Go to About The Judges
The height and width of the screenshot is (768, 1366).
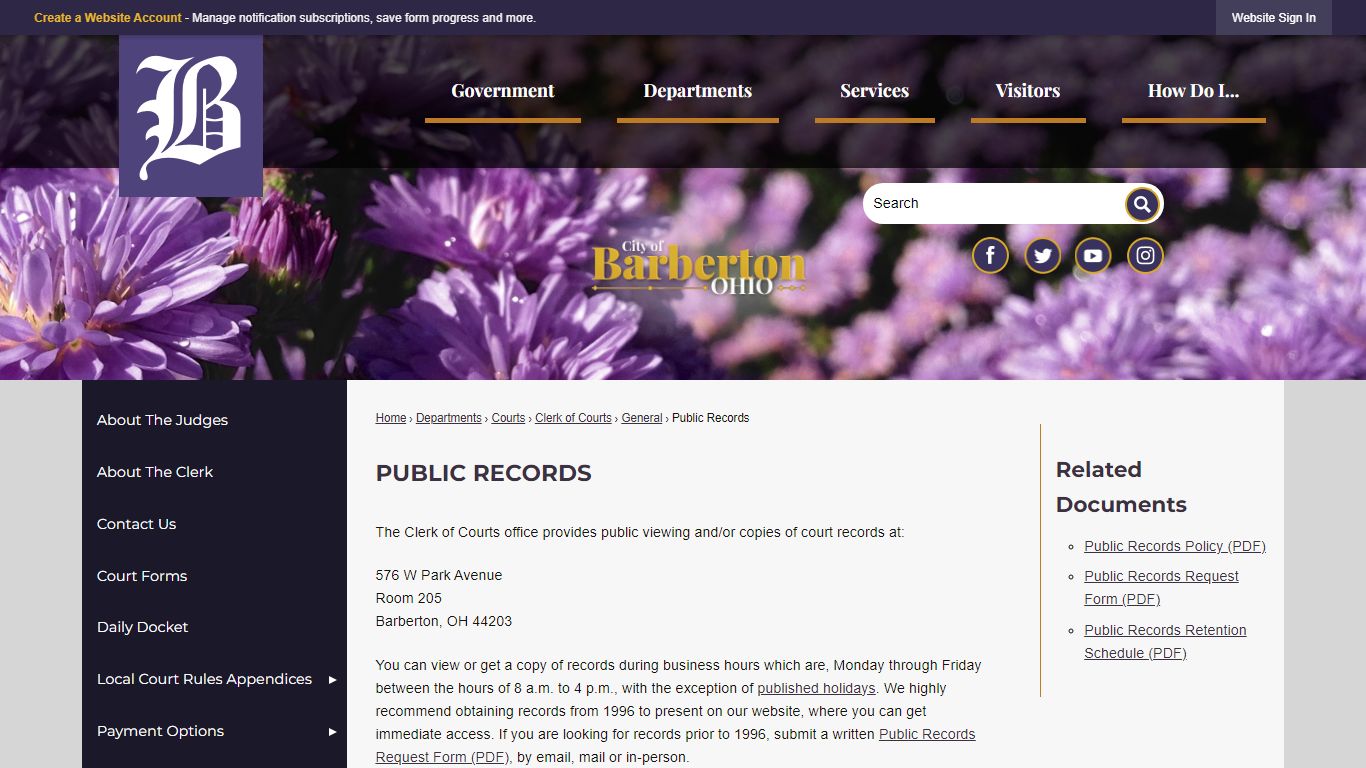click(x=162, y=420)
